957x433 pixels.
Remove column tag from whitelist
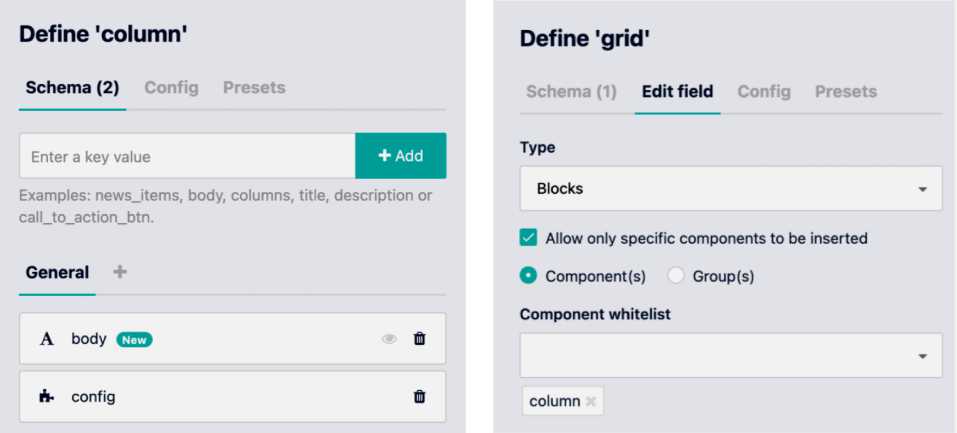[591, 401]
